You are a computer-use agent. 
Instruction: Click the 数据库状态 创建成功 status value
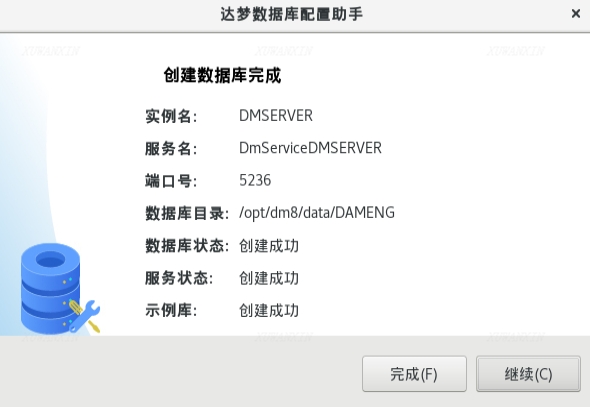(269, 246)
